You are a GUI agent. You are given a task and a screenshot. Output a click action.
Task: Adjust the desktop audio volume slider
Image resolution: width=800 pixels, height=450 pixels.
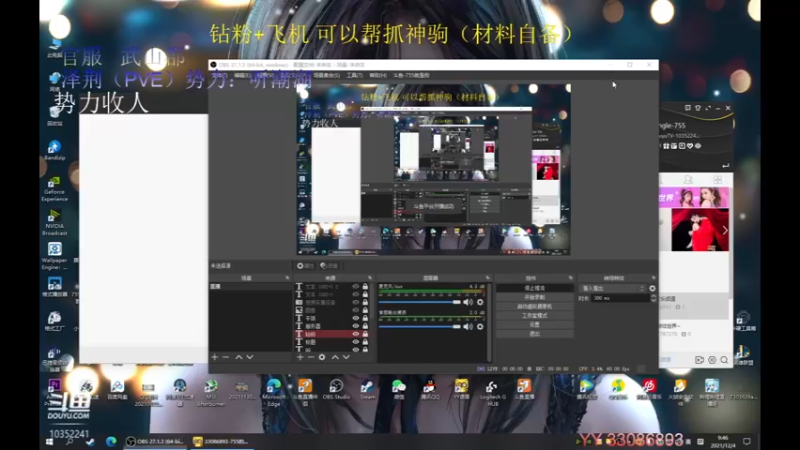[419, 327]
